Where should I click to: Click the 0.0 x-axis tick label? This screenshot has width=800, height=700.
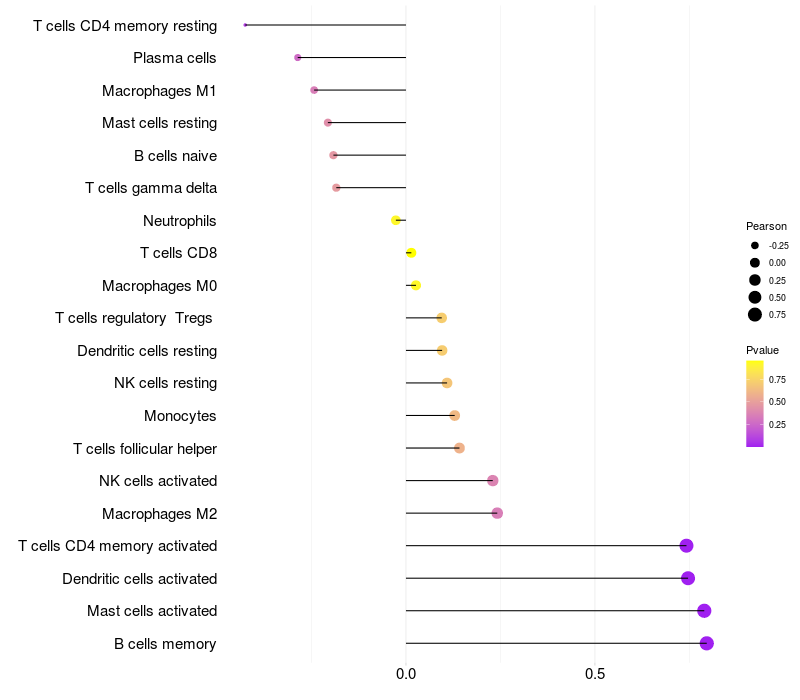406,674
